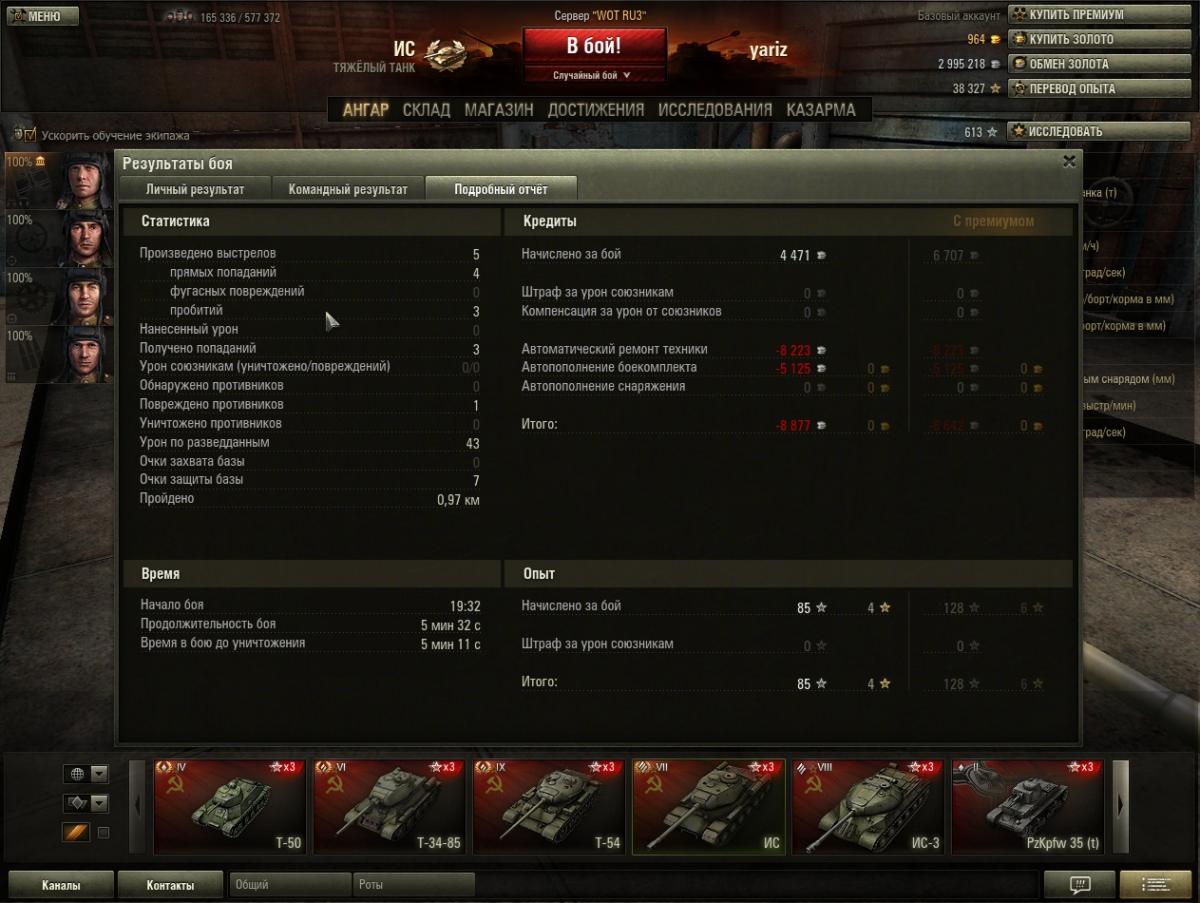Go to СКЛАД section
The image size is (1200, 903).
(x=426, y=110)
